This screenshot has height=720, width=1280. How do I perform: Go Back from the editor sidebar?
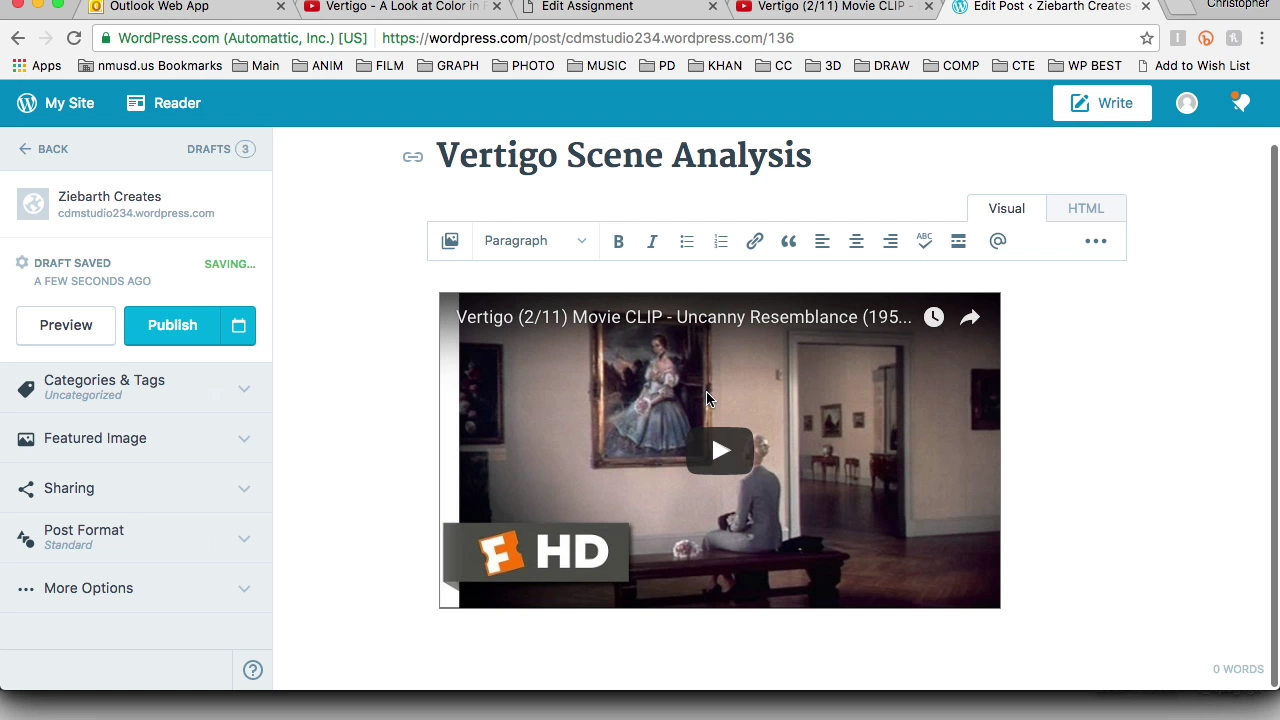43,149
